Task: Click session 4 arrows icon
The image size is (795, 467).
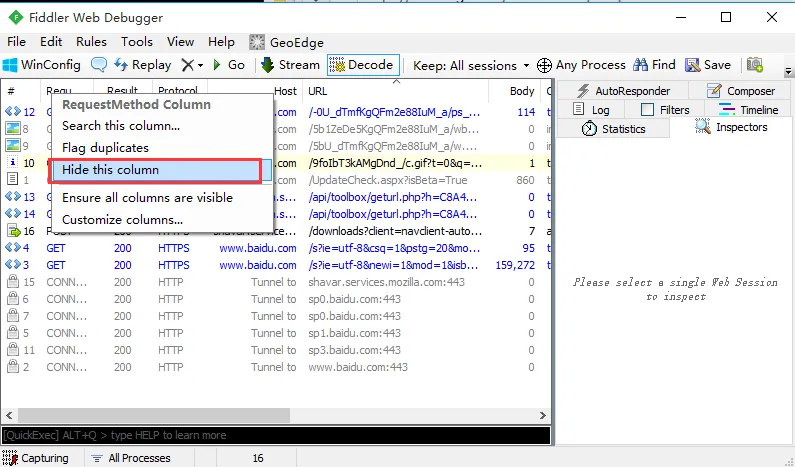Action: [x=13, y=247]
